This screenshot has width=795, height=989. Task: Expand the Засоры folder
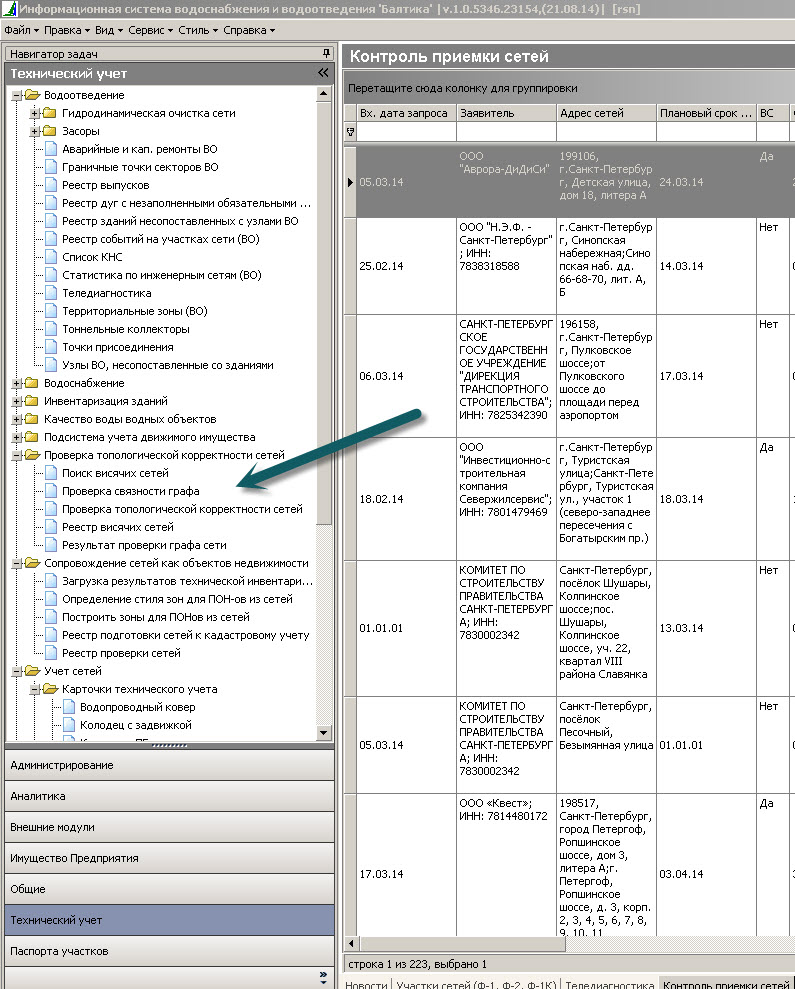[x=35, y=131]
